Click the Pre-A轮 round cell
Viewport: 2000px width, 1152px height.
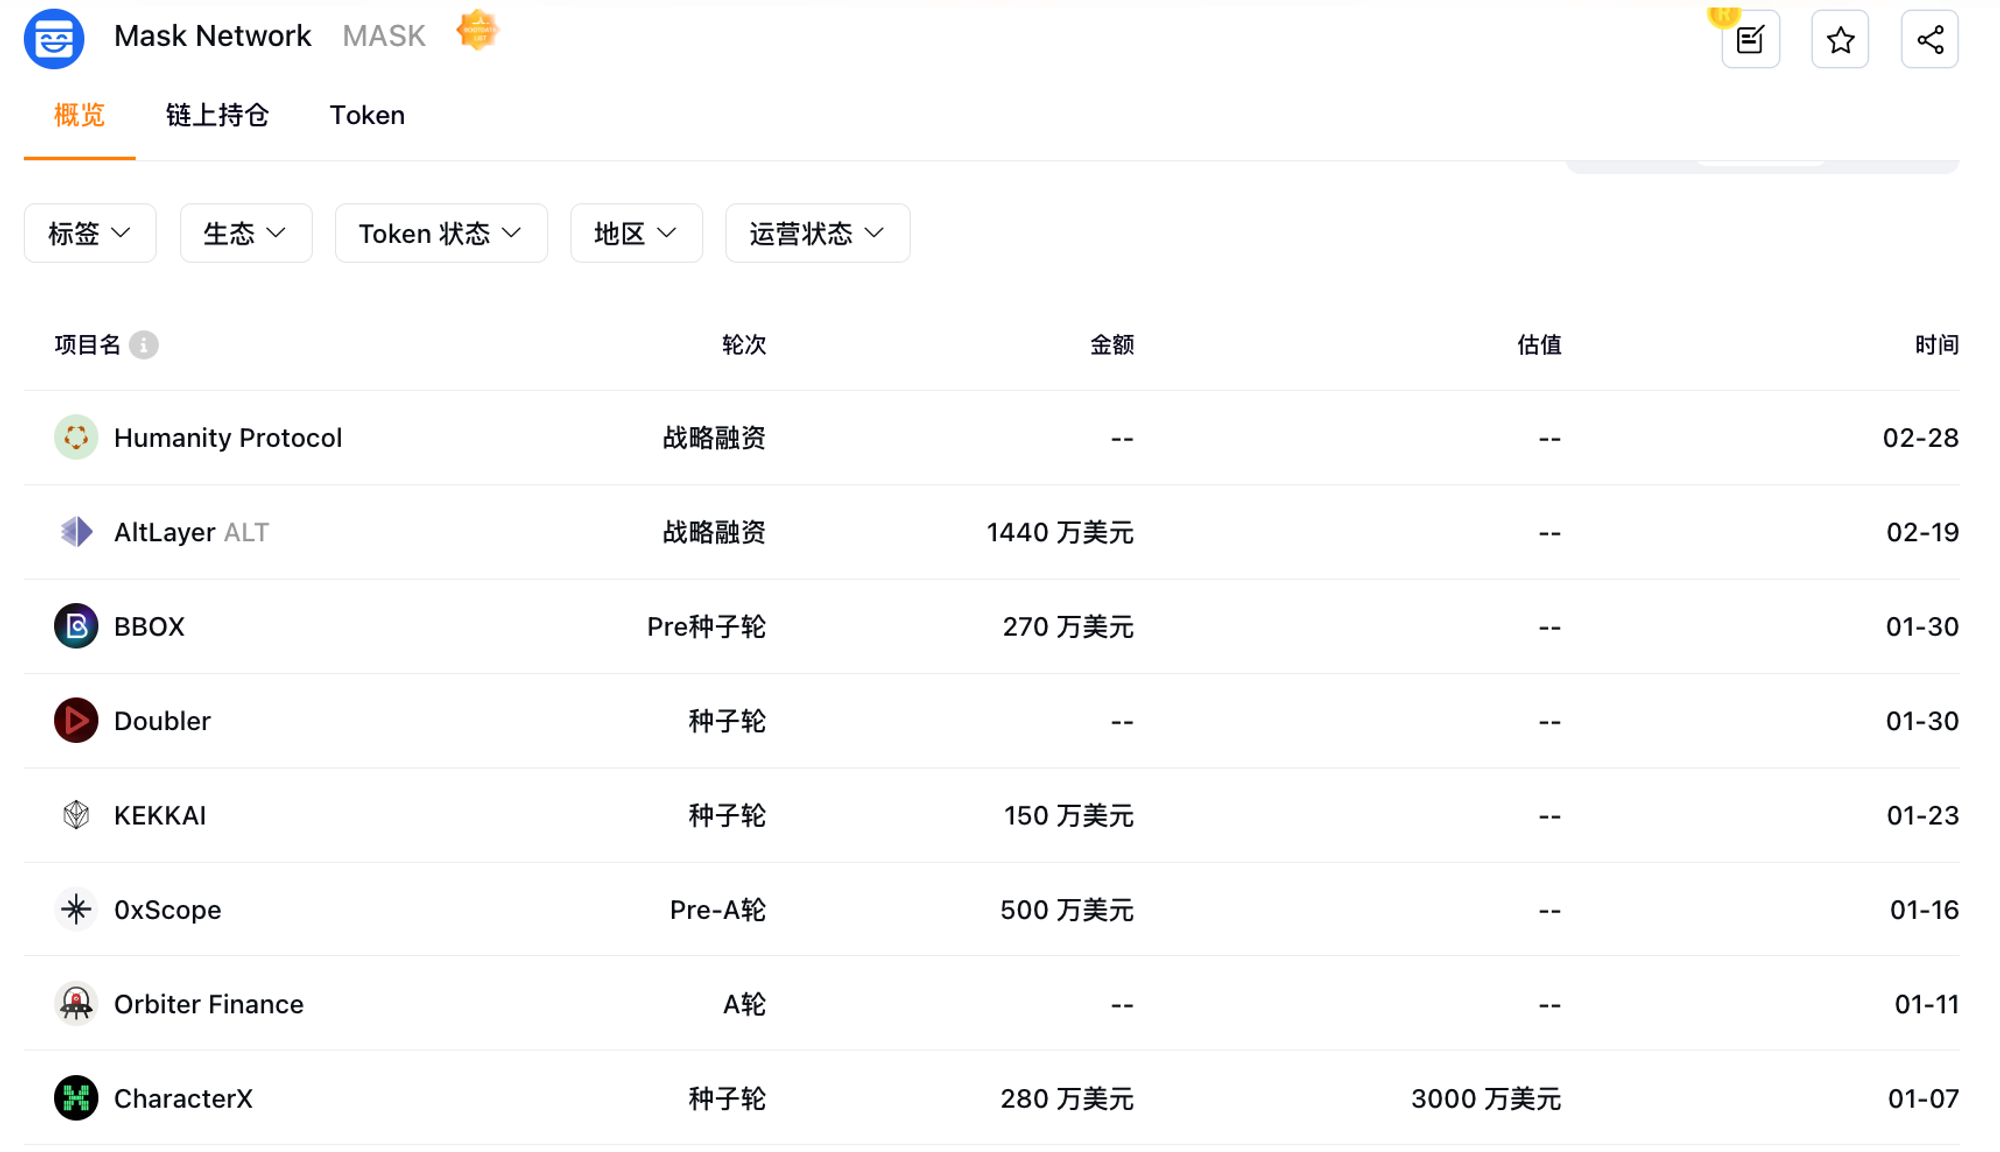[718, 910]
